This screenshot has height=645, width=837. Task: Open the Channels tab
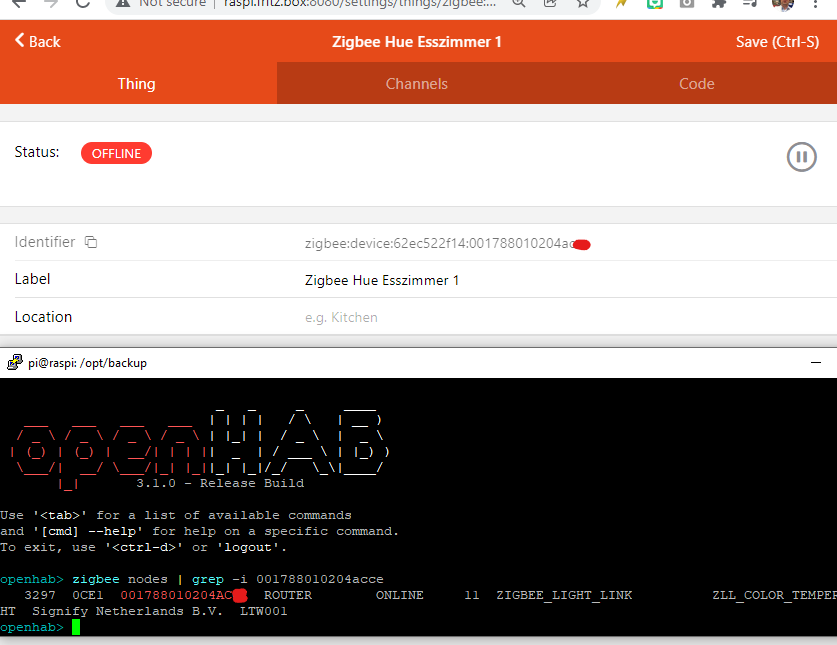[416, 83]
